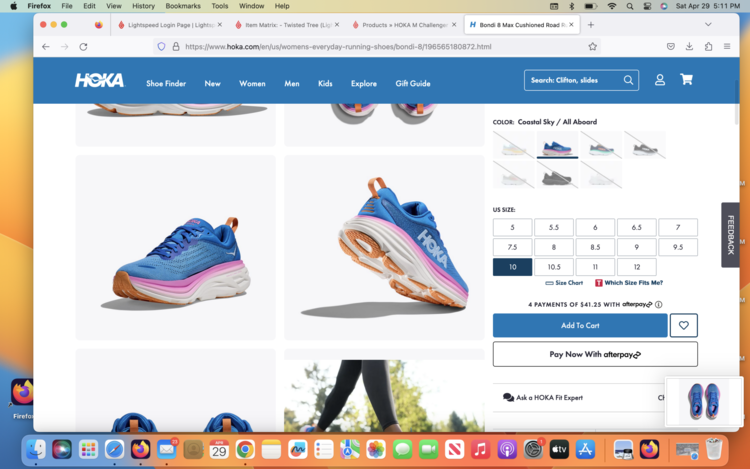Open Firefox hamburger menu
This screenshot has height=469, width=750.
[x=727, y=46]
